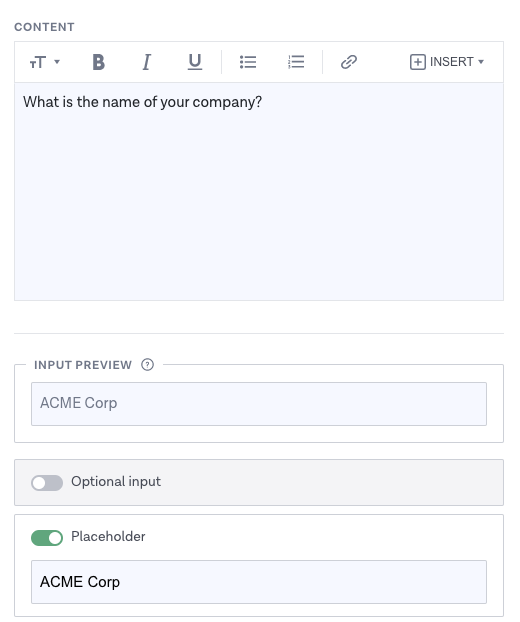This screenshot has width=520, height=622.
Task: Underline the selected text
Action: [x=195, y=62]
